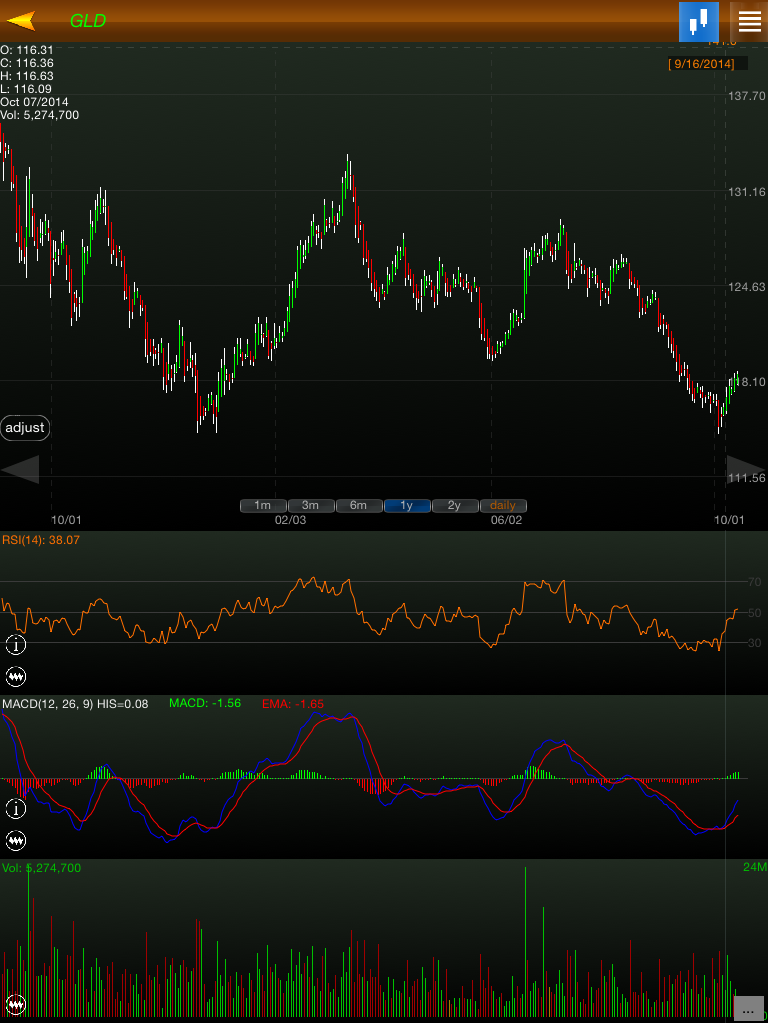Select the 6m time range

[x=358, y=505]
